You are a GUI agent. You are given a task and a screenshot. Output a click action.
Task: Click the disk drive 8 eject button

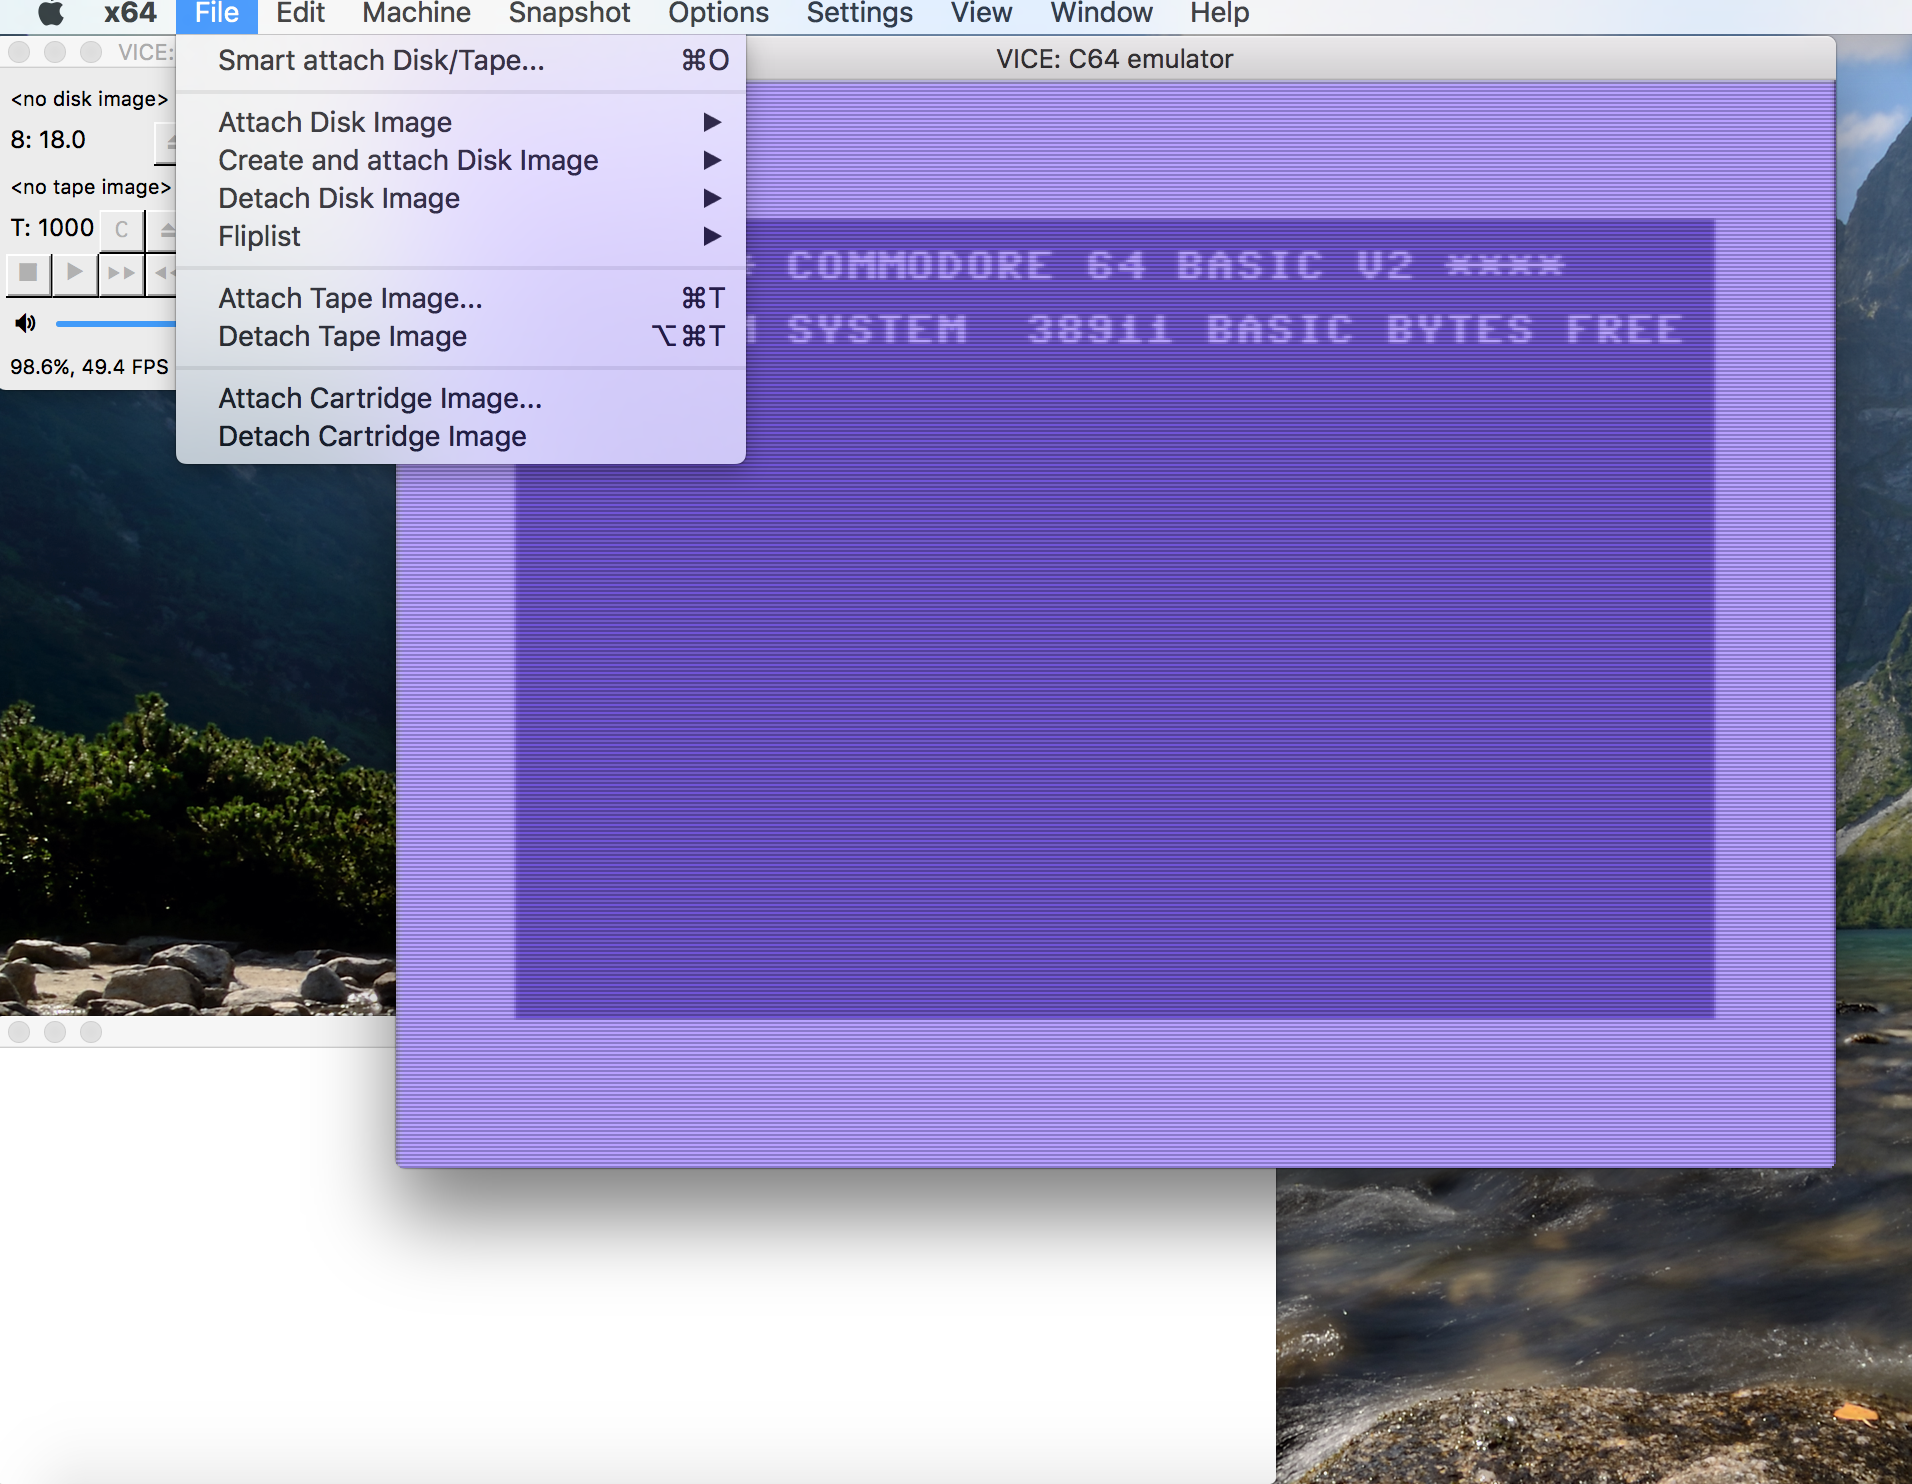click(166, 142)
